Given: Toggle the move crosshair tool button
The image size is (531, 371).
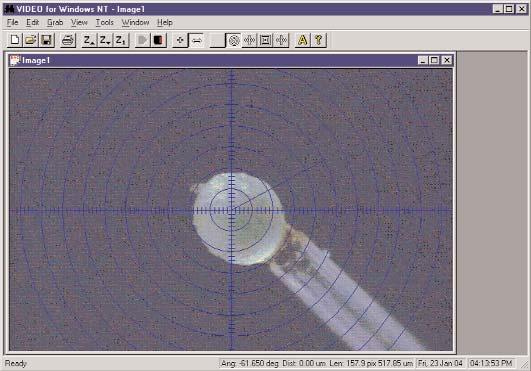Looking at the screenshot, I should [180, 40].
